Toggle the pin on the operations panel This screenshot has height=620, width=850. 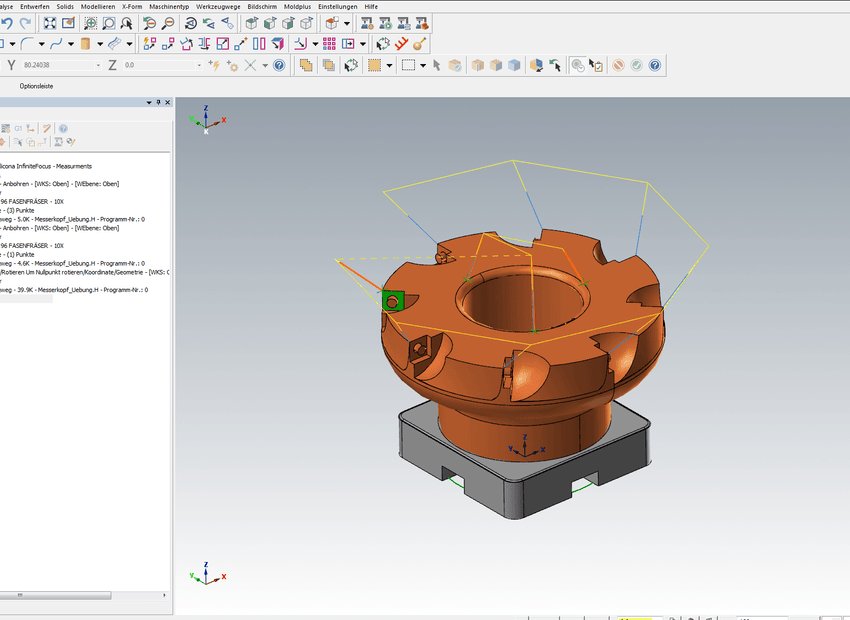point(158,102)
